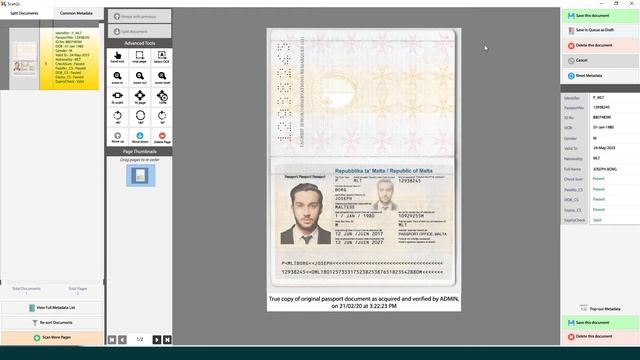Screen dimensions: 640x360
Task: Click the True copy caption text
Action: click(364, 302)
